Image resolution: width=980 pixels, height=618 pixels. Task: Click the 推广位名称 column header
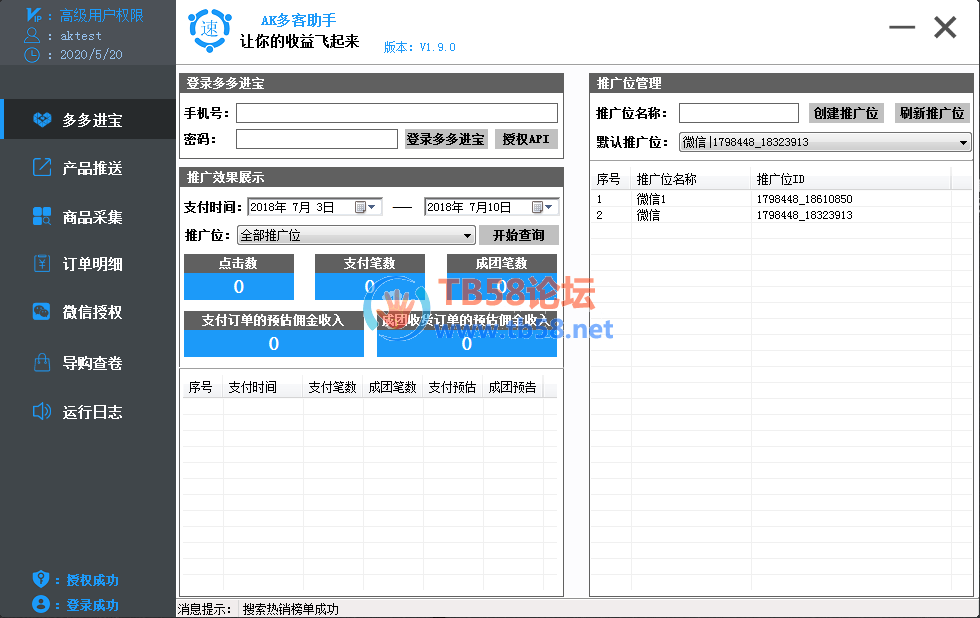tap(690, 179)
